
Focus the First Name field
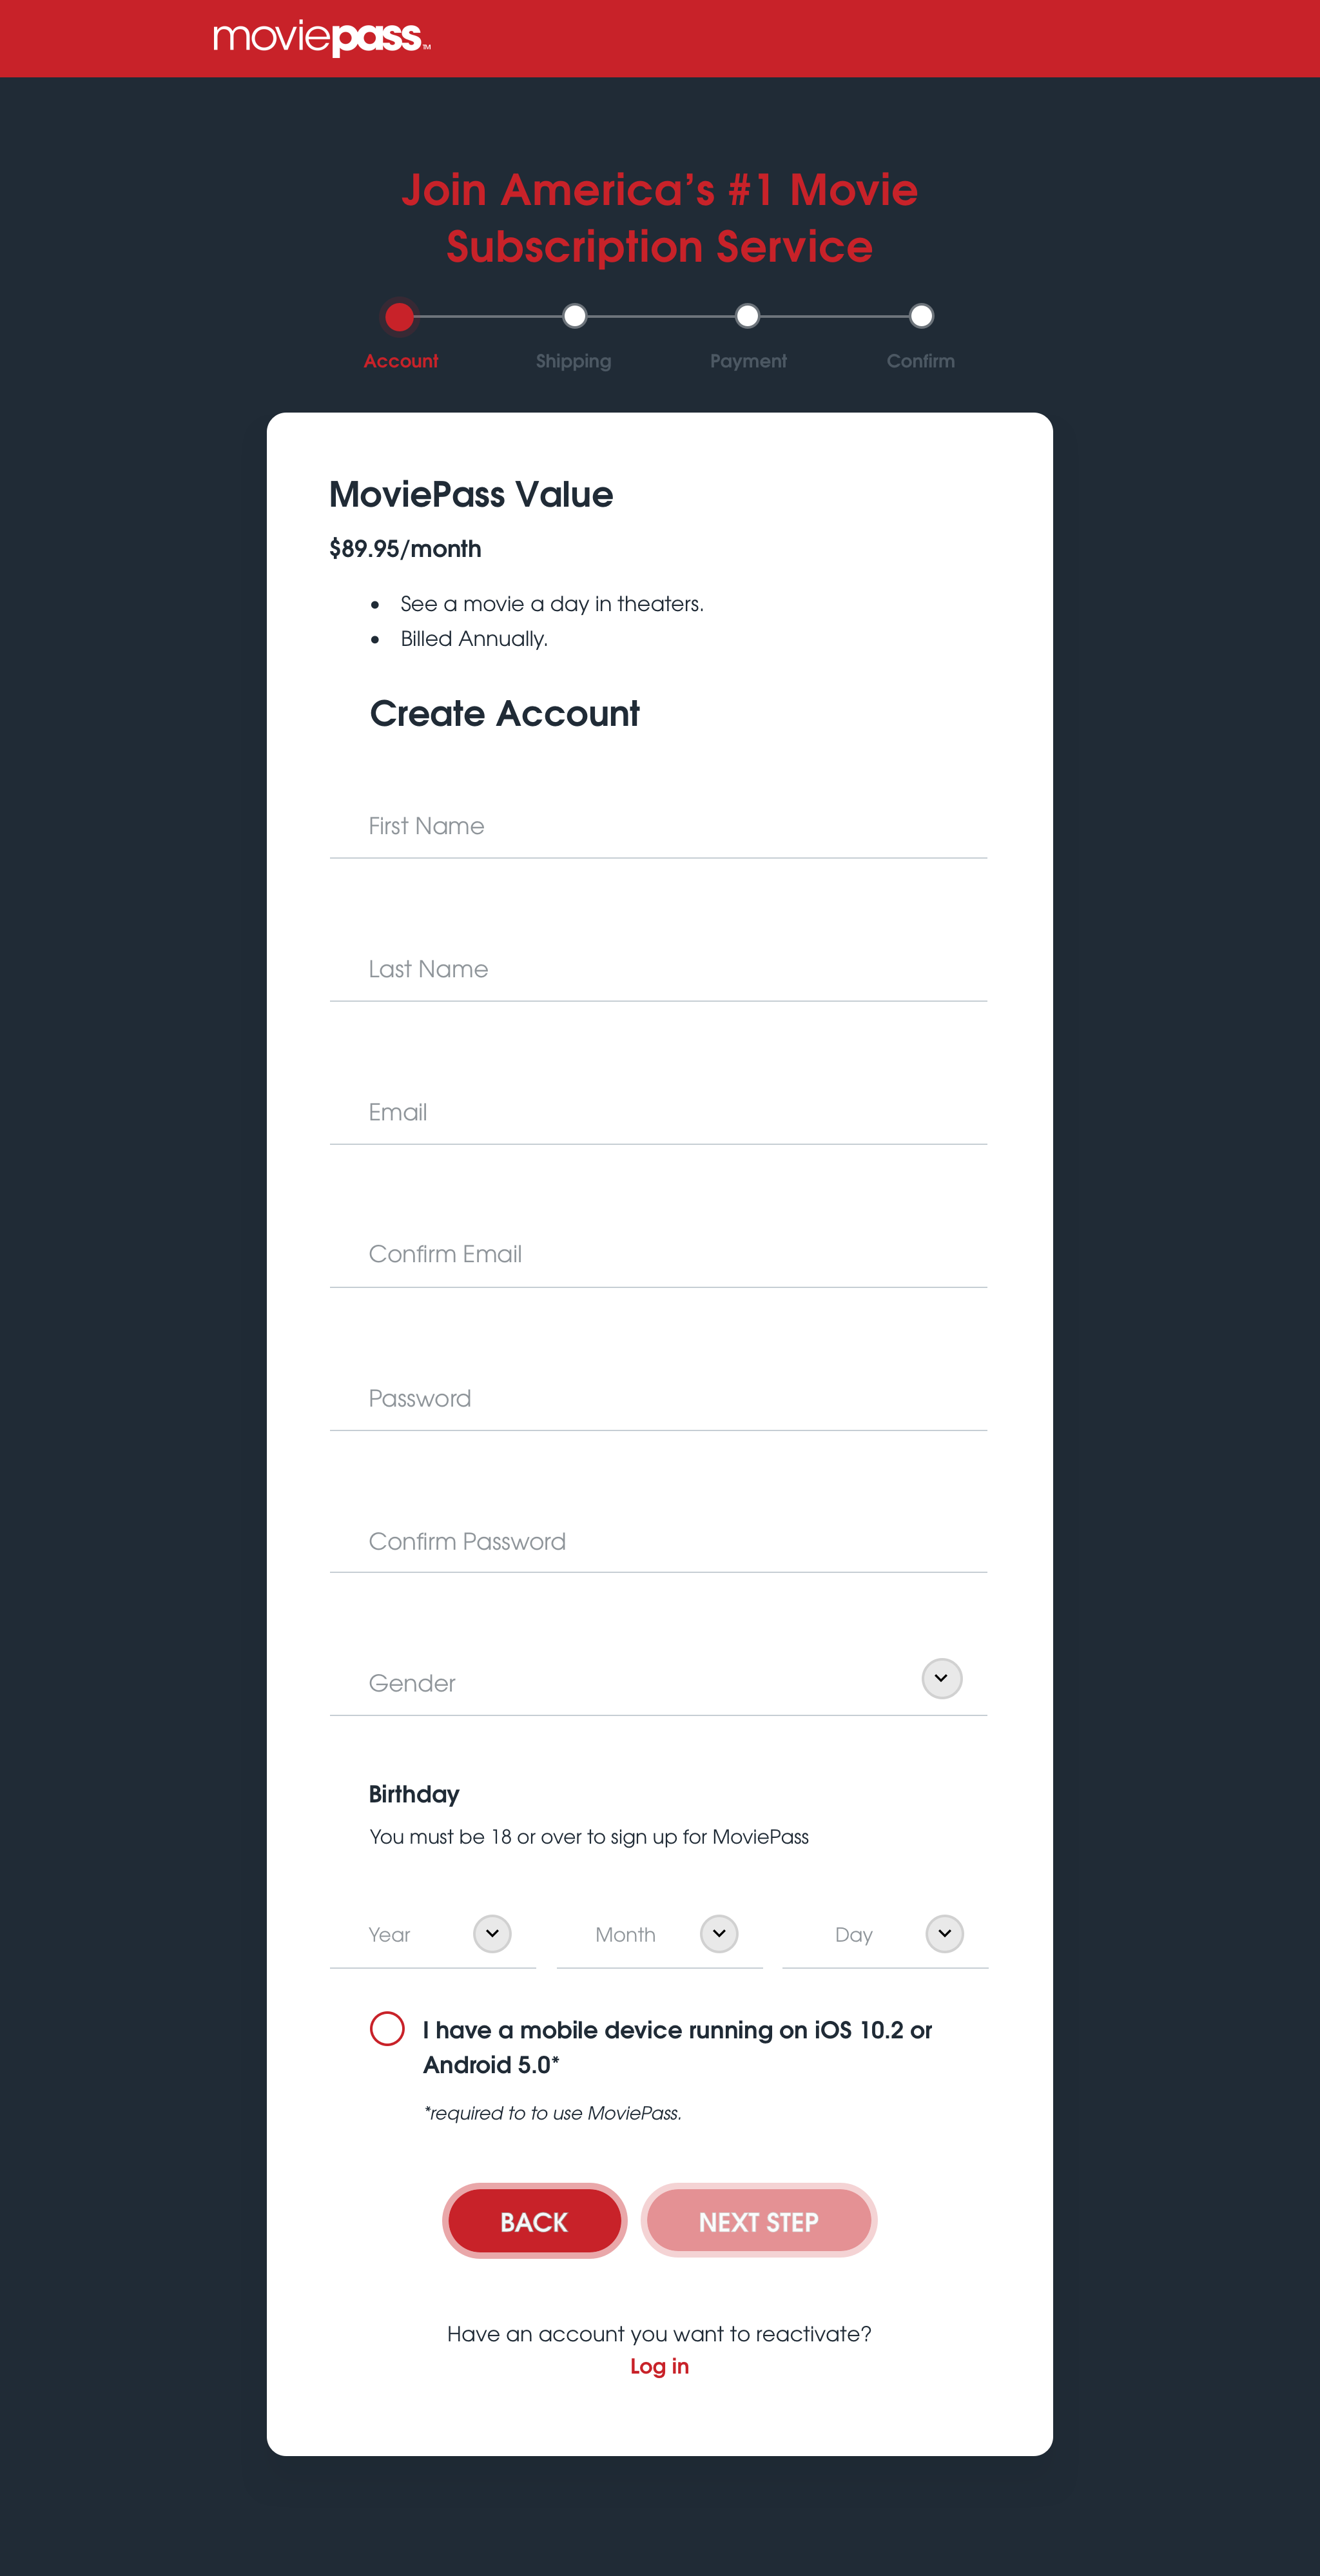(x=658, y=827)
